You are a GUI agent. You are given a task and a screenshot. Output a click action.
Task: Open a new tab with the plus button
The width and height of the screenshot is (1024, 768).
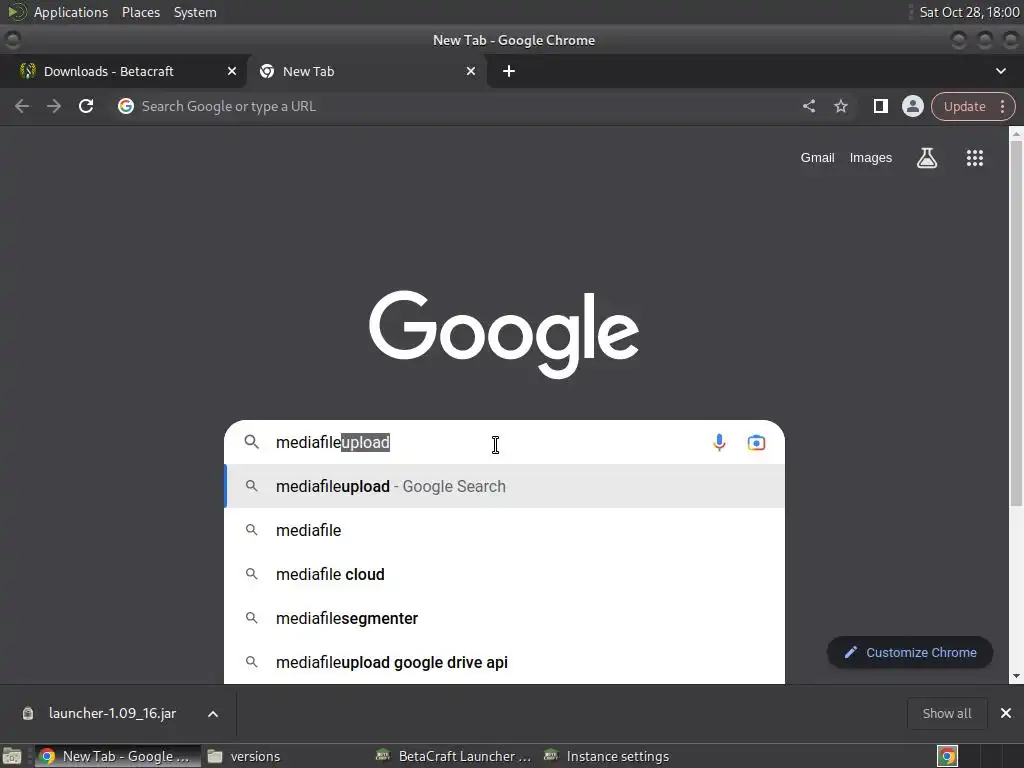(509, 71)
